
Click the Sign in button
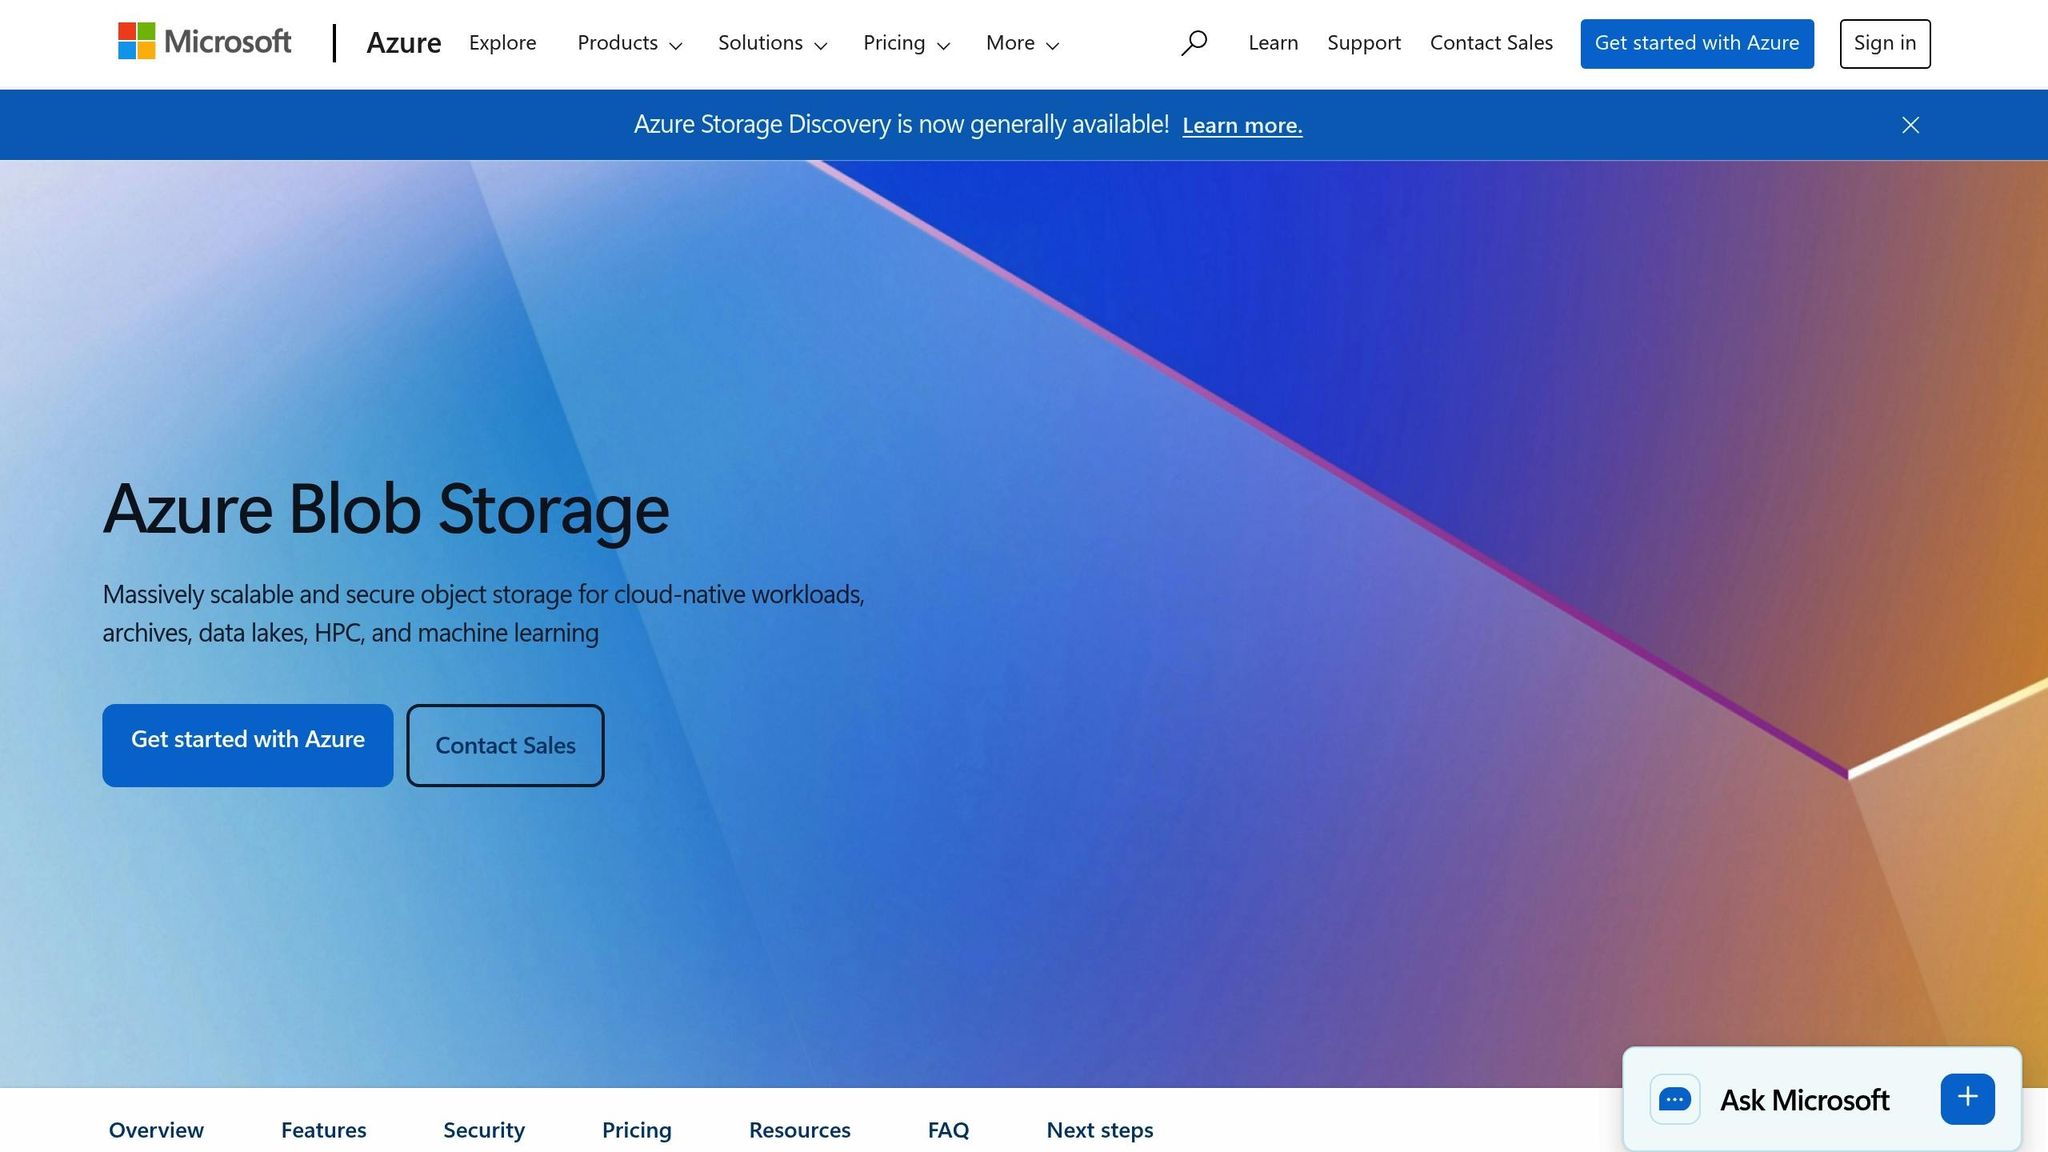click(1884, 43)
